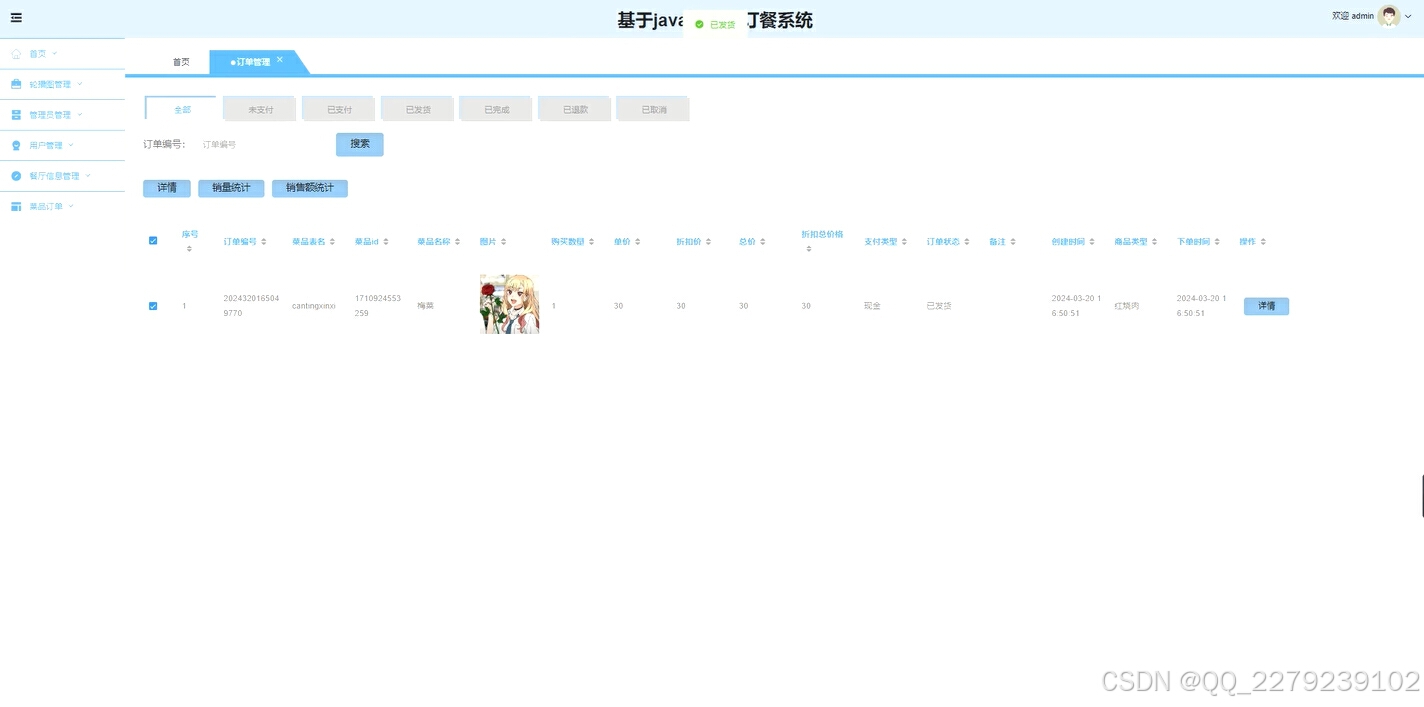Open 菜品订单 via its sidebar icon
Screen dimensions: 1424x707
16,206
